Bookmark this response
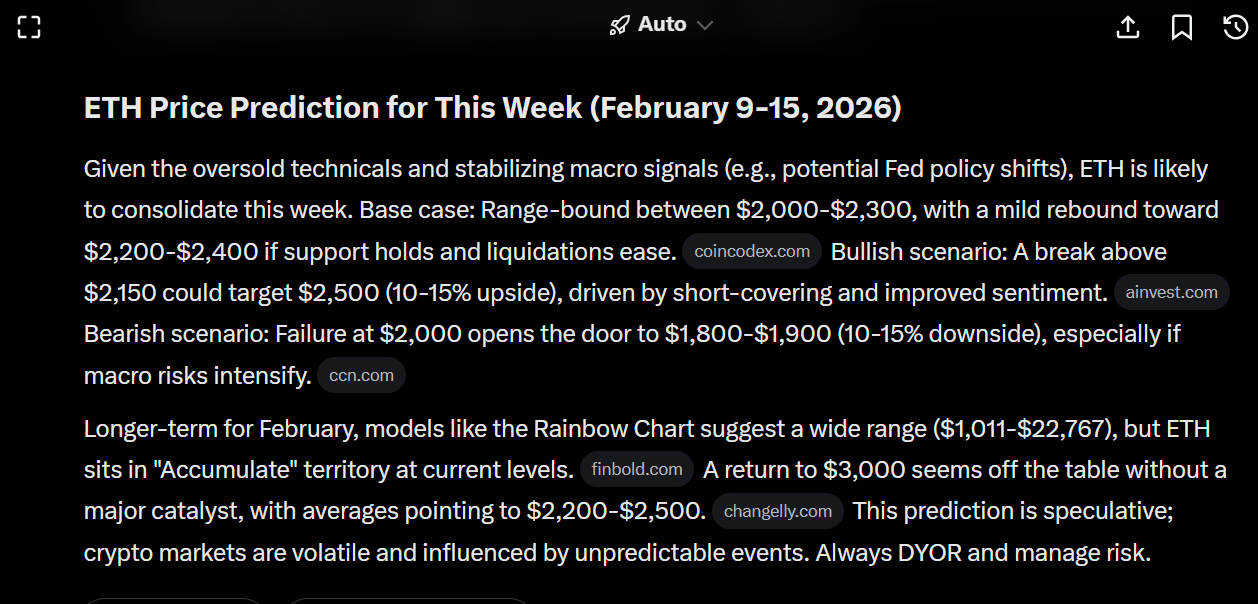 point(1181,27)
